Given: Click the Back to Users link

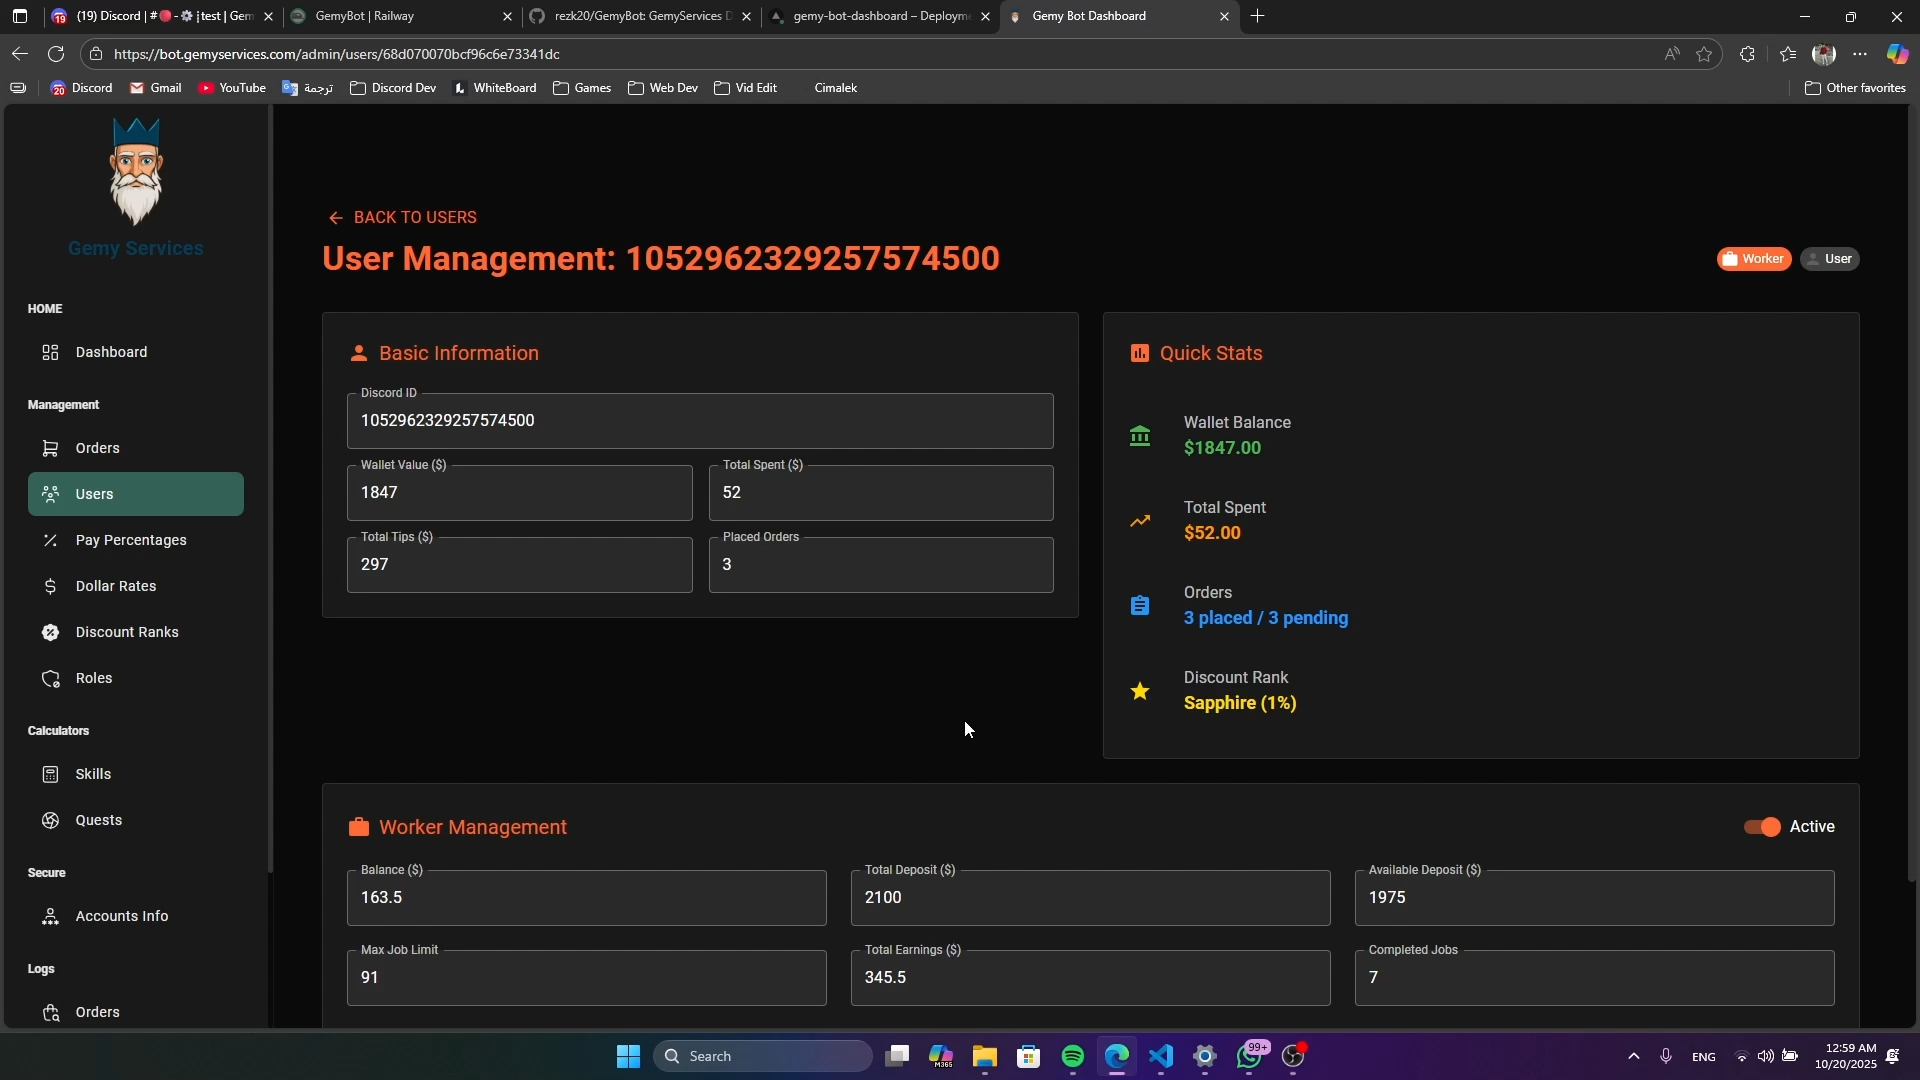Looking at the screenshot, I should [403, 218].
